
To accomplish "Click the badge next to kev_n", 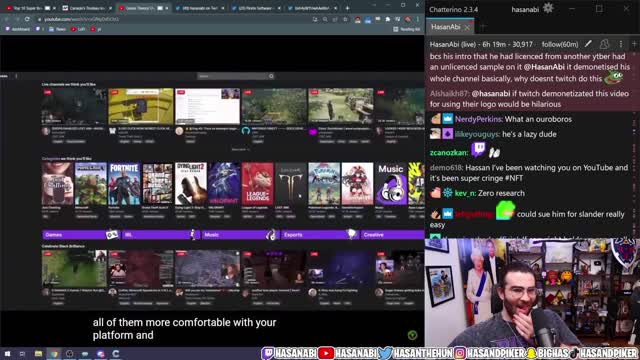I will [448, 193].
